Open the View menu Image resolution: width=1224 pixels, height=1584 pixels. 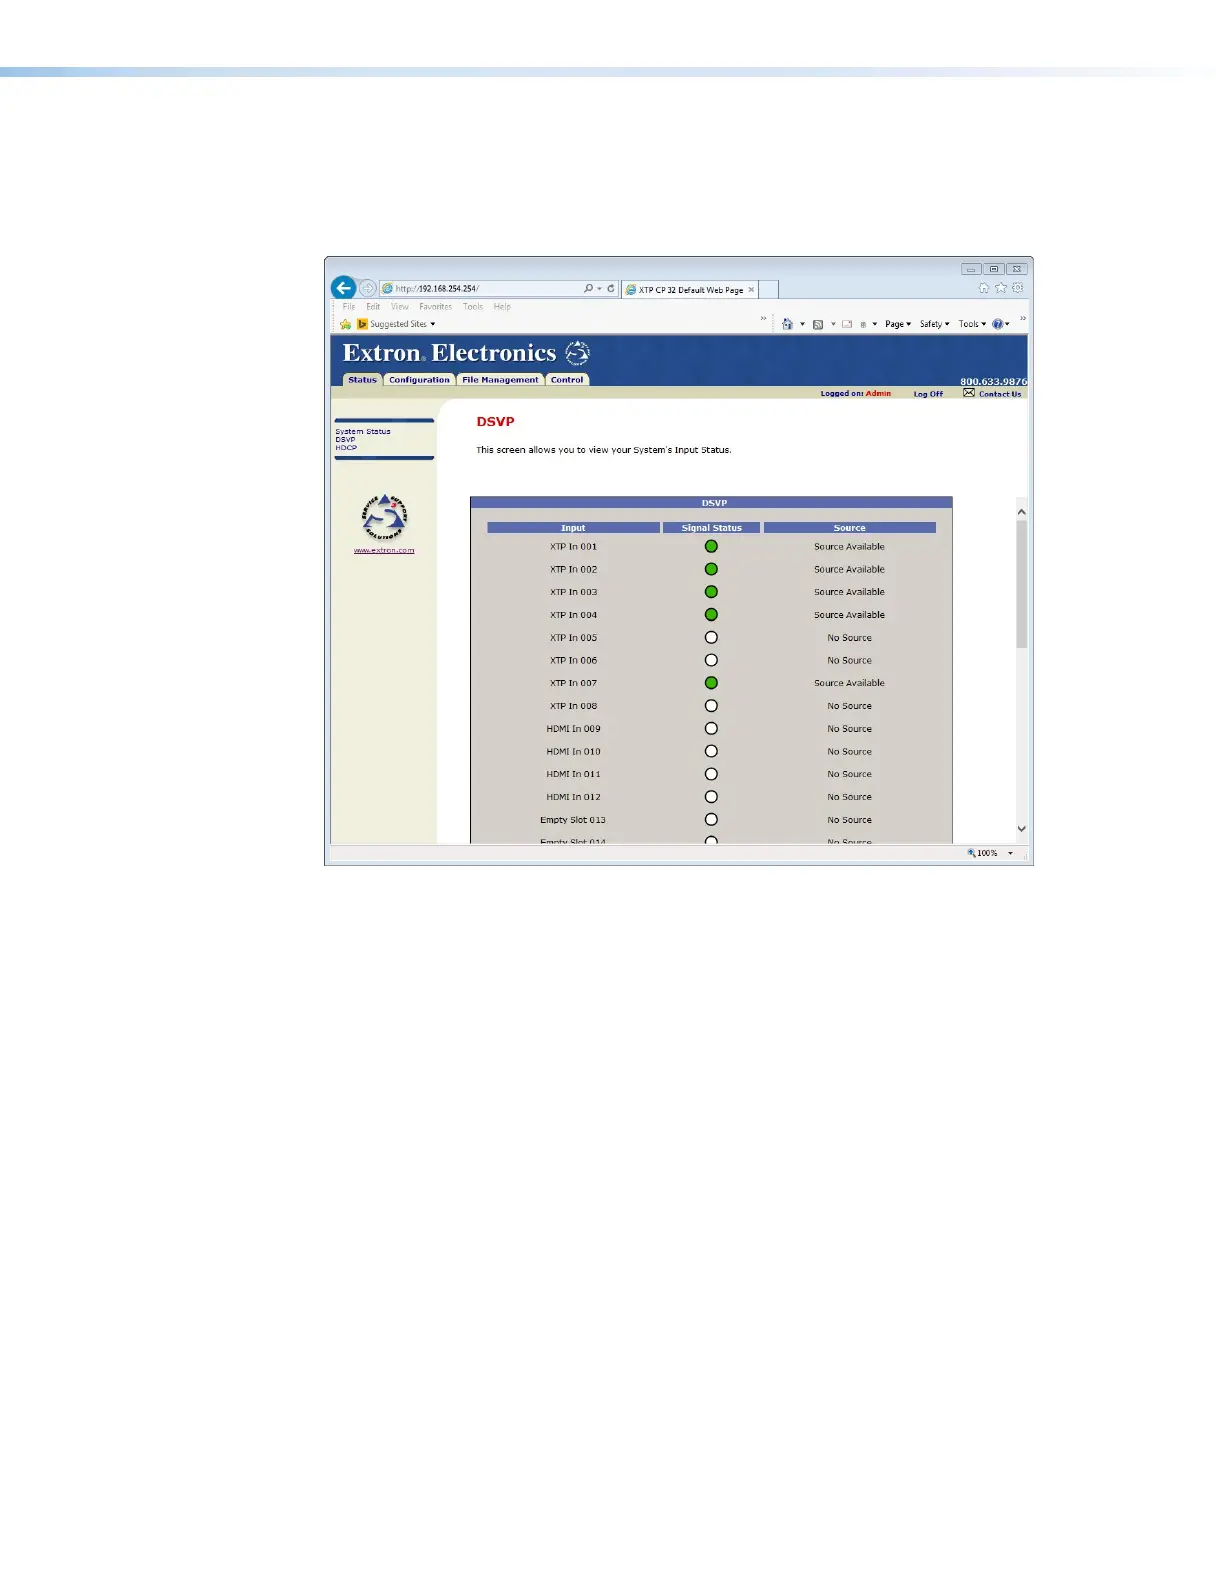(400, 307)
